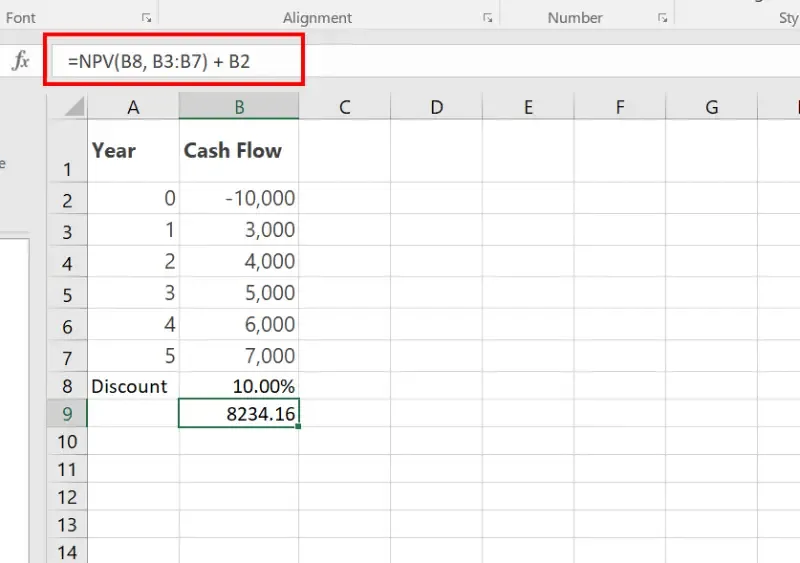Select row 6 header
Screen dimensions: 800x563
[67, 325]
